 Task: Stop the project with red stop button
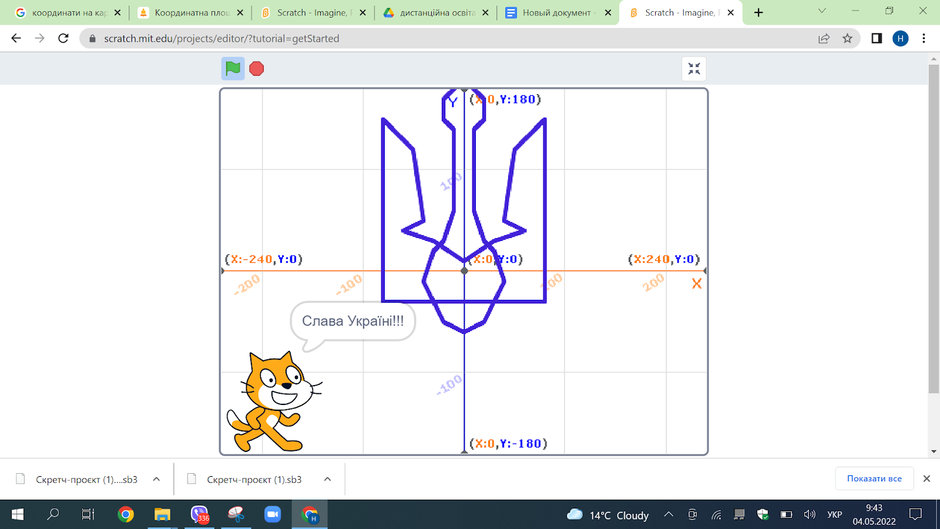257,68
